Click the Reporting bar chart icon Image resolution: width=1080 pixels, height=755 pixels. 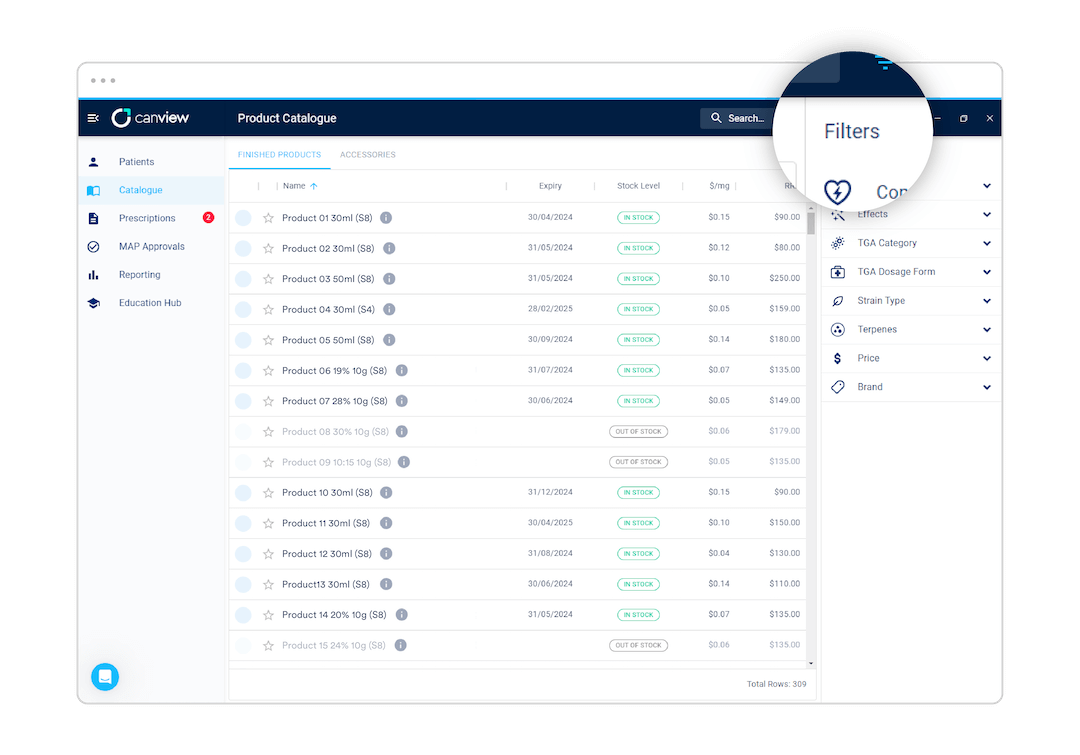point(94,275)
